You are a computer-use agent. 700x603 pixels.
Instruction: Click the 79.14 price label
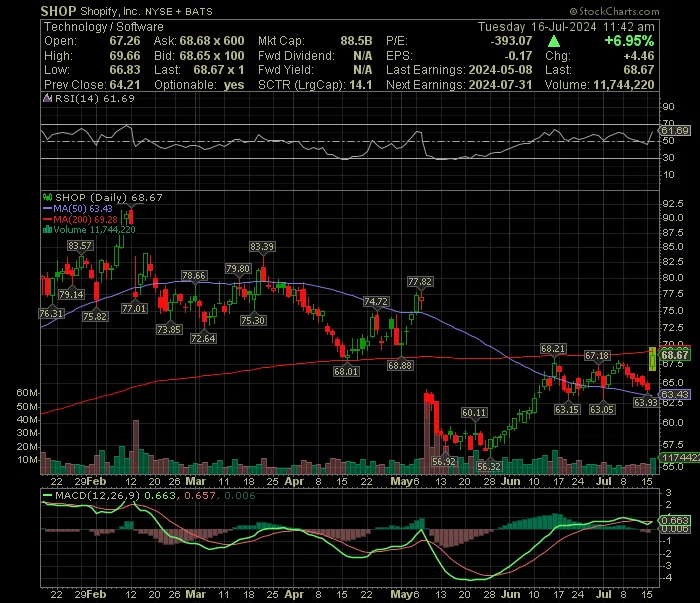point(71,295)
